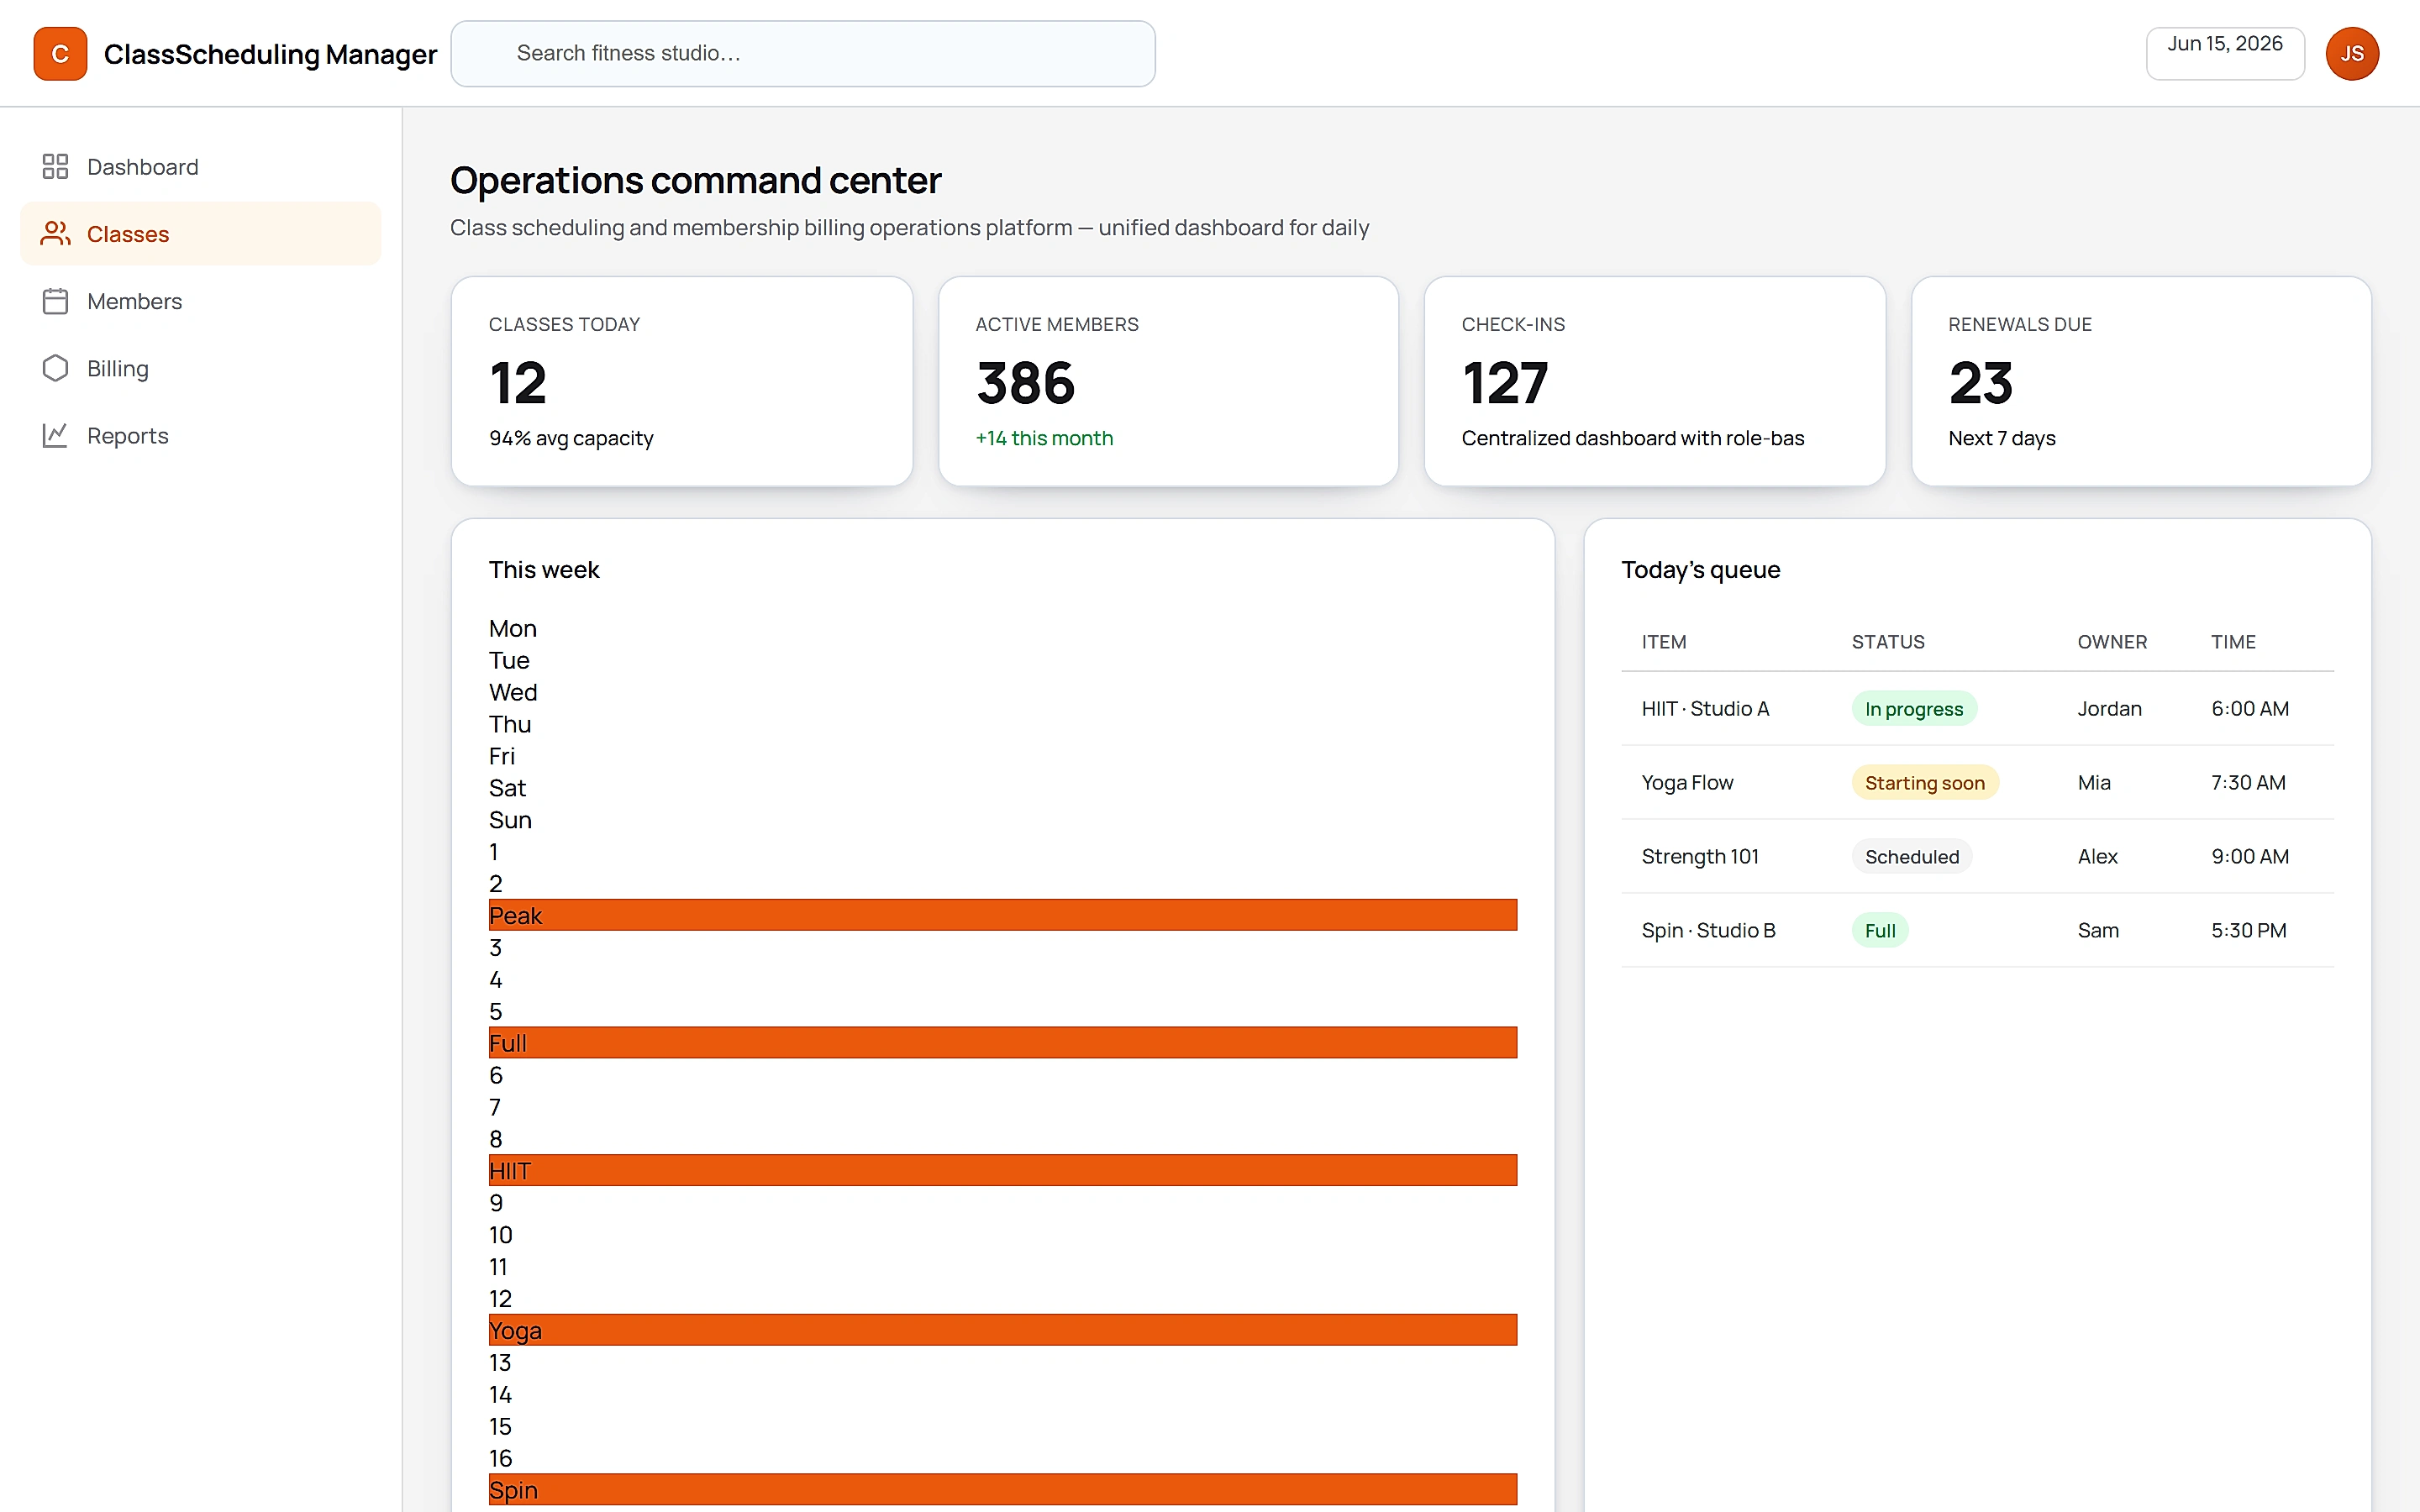2420x1512 pixels.
Task: Click owner Sam in the queue
Action: click(2098, 931)
